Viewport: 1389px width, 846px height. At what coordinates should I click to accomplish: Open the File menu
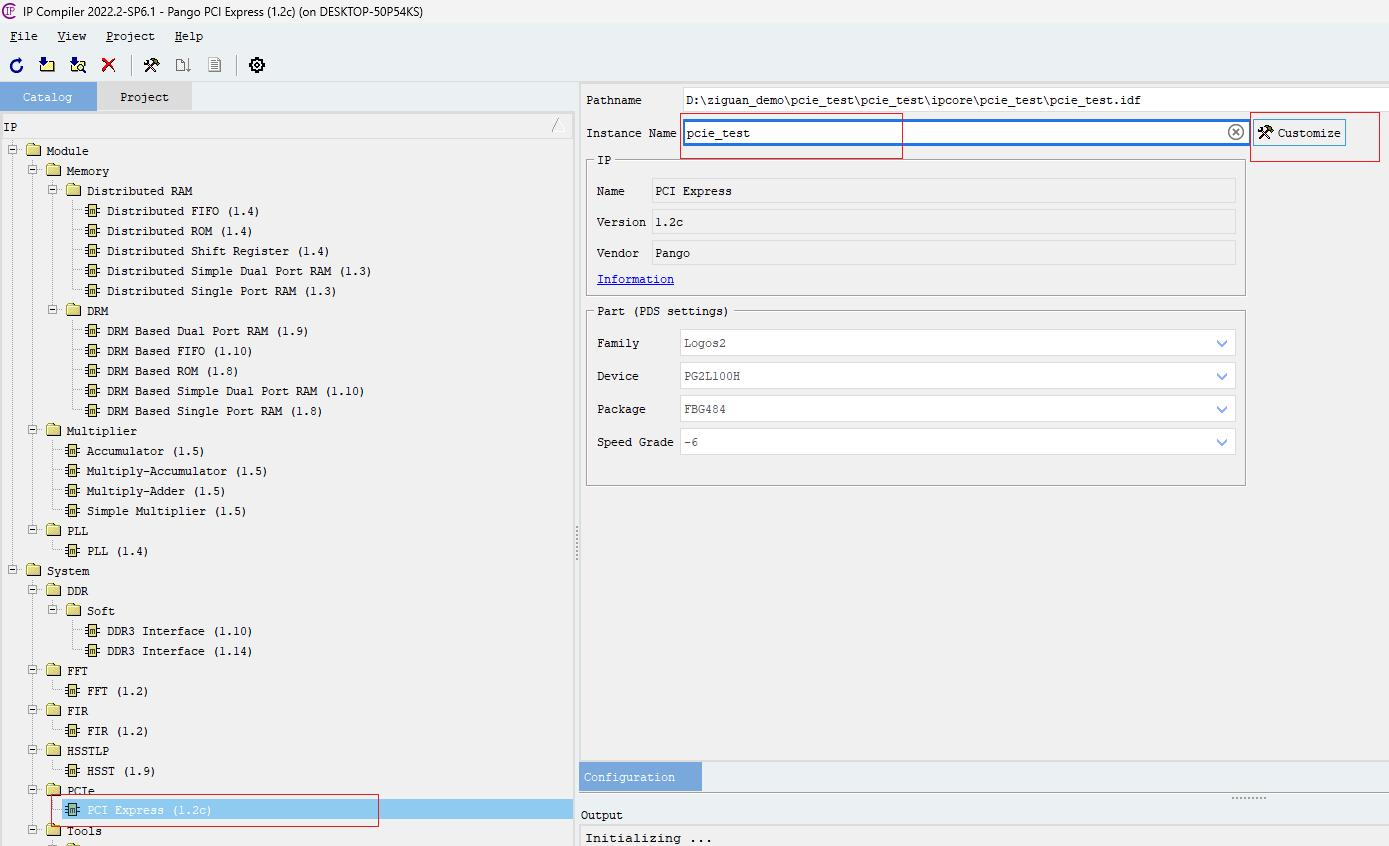coord(23,36)
